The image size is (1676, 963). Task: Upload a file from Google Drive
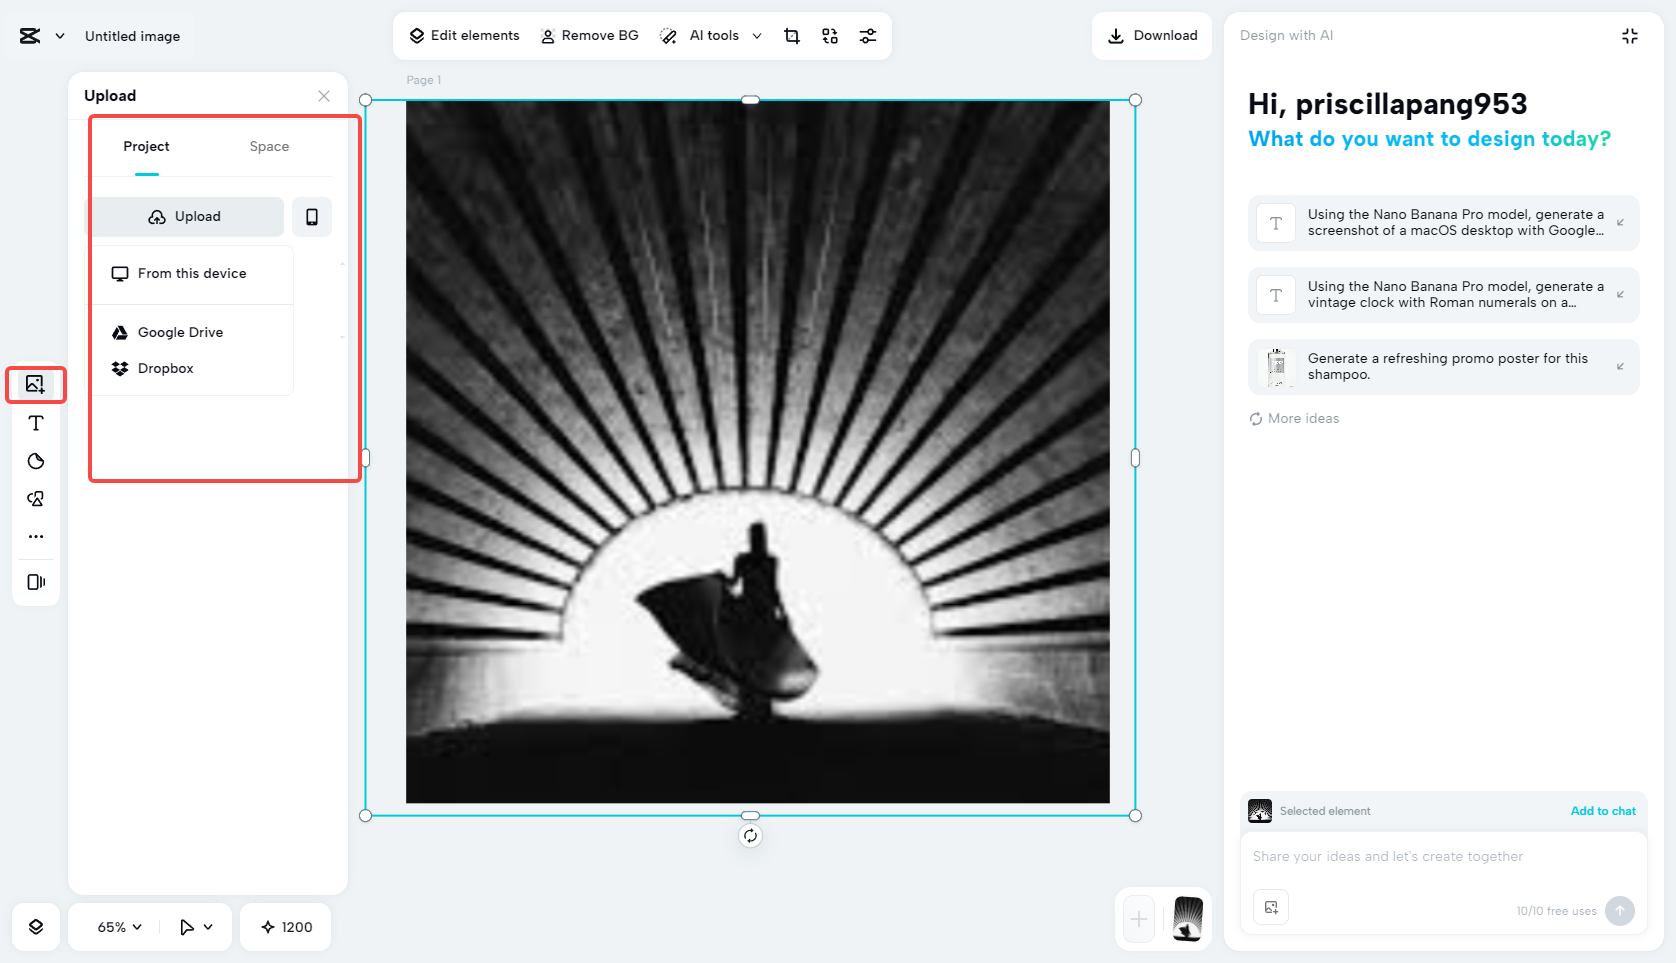click(x=180, y=332)
